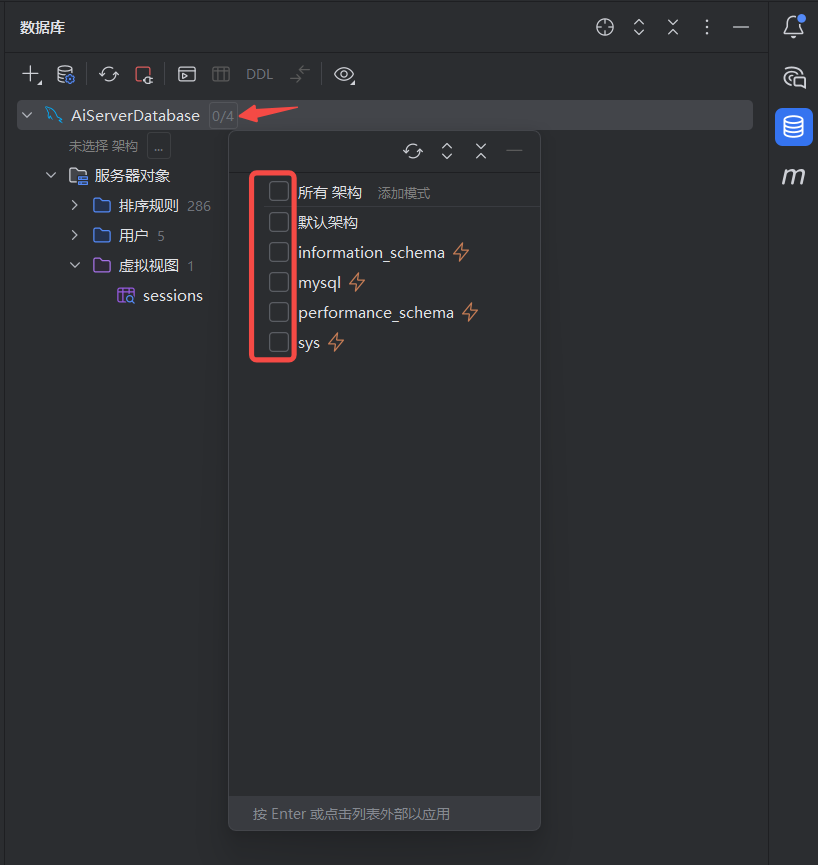Expand the 用户 folder
The image size is (818, 865).
tap(74, 236)
